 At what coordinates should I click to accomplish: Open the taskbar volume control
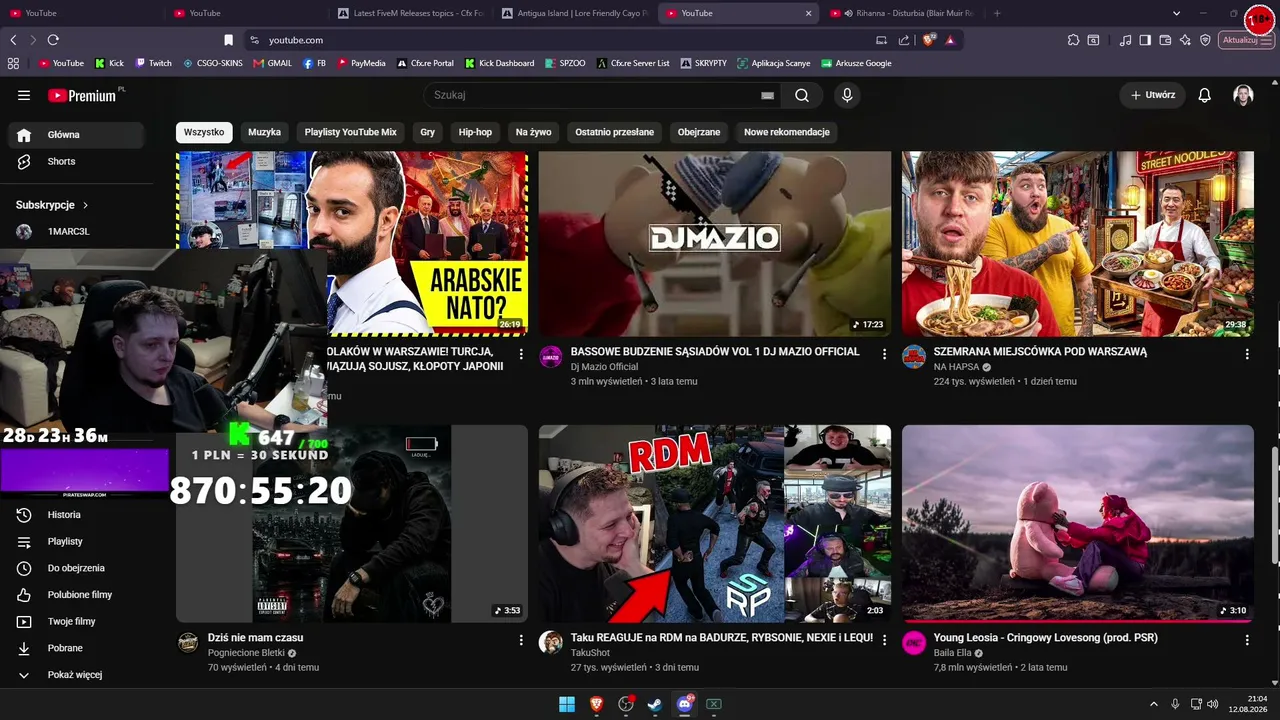pyautogui.click(x=1213, y=704)
